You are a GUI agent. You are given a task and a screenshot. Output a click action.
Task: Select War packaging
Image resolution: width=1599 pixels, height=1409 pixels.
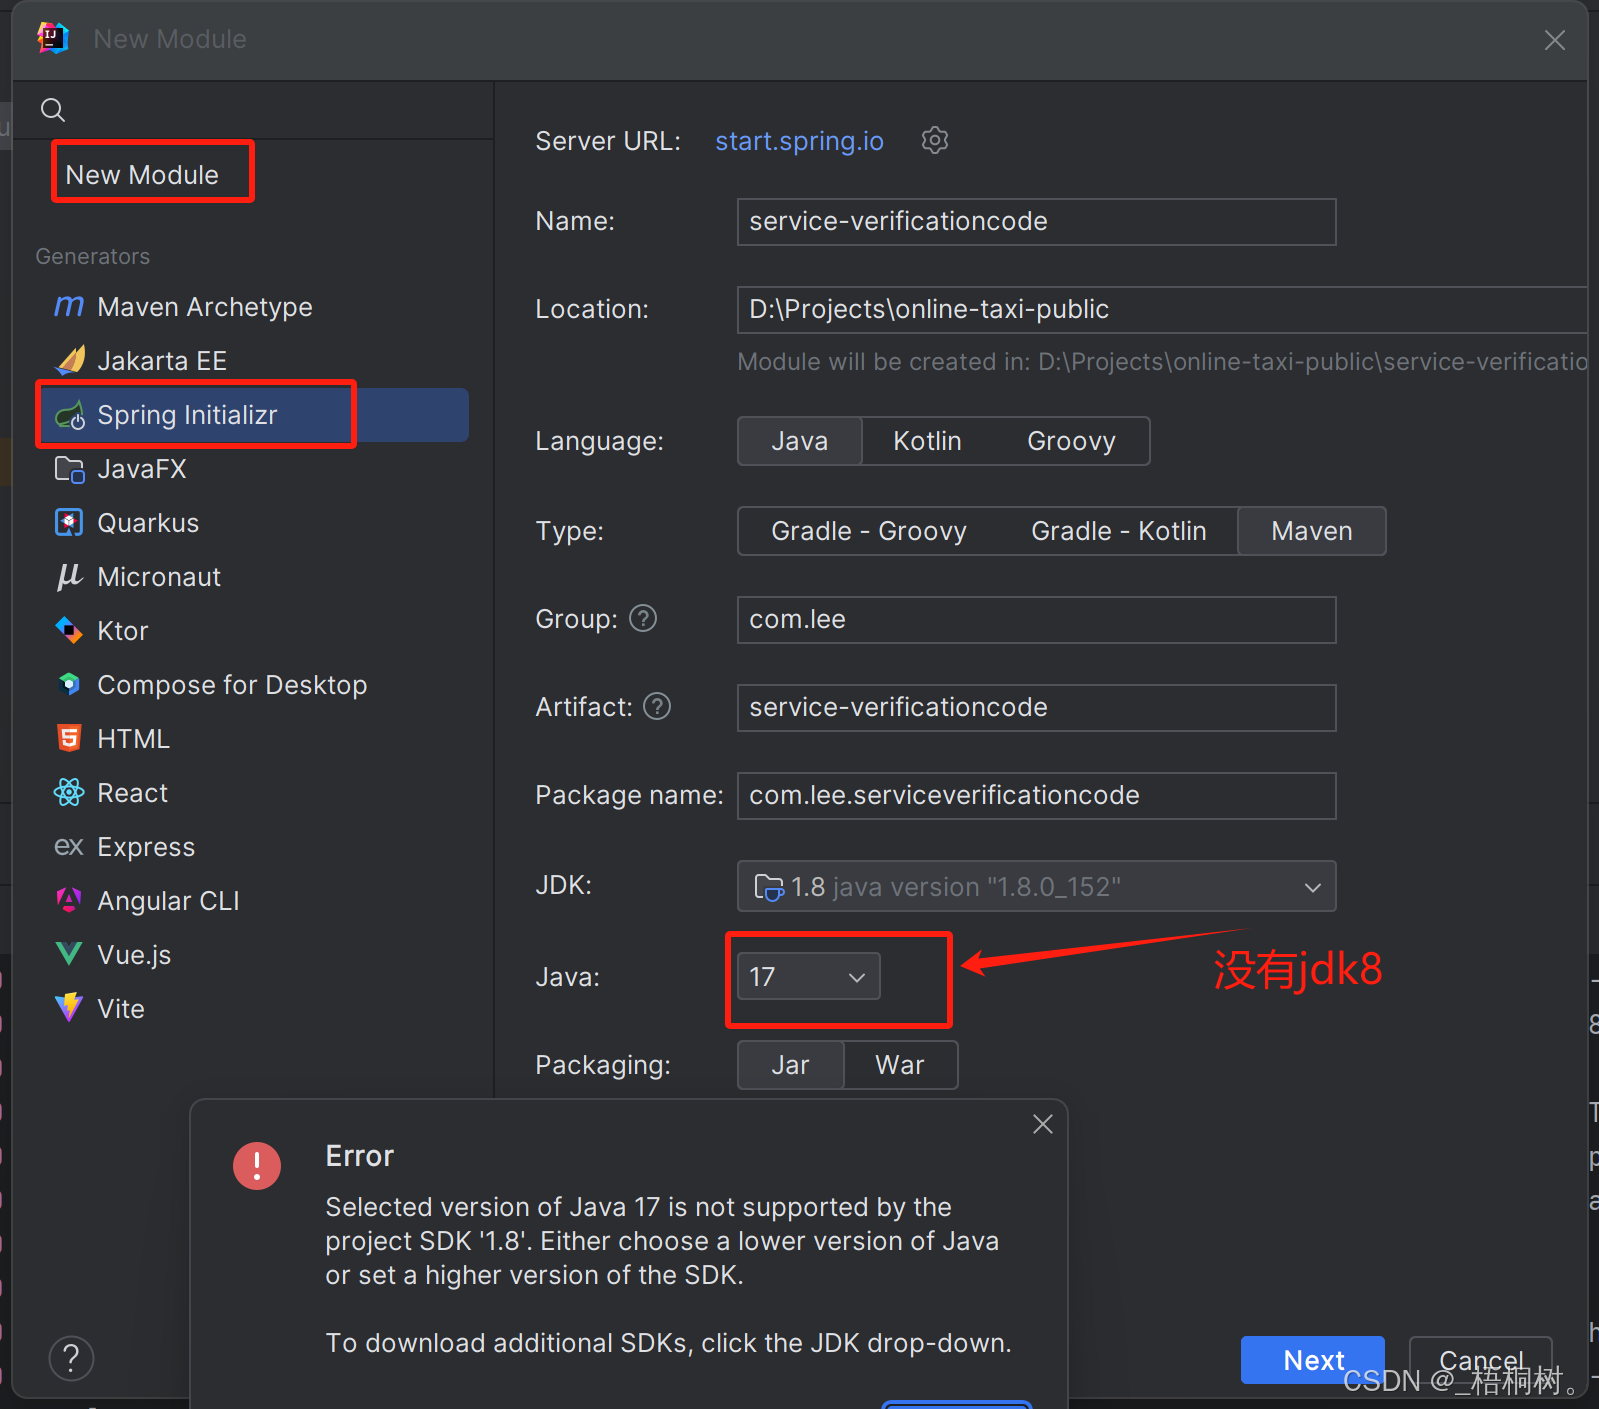click(900, 1065)
